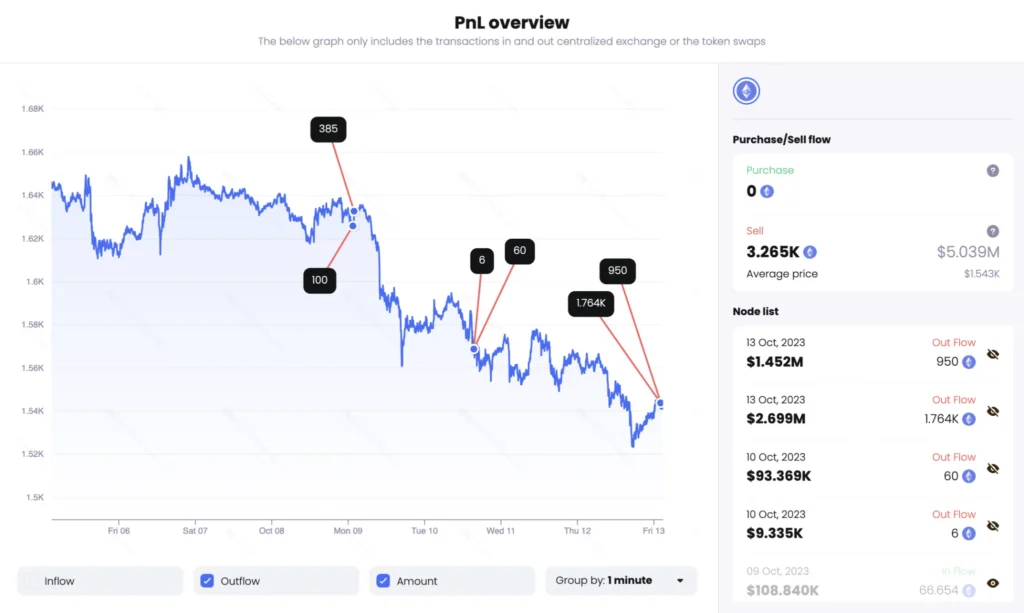Hide the $108.840K In Flow node
The height and width of the screenshot is (613, 1024).
point(993,583)
